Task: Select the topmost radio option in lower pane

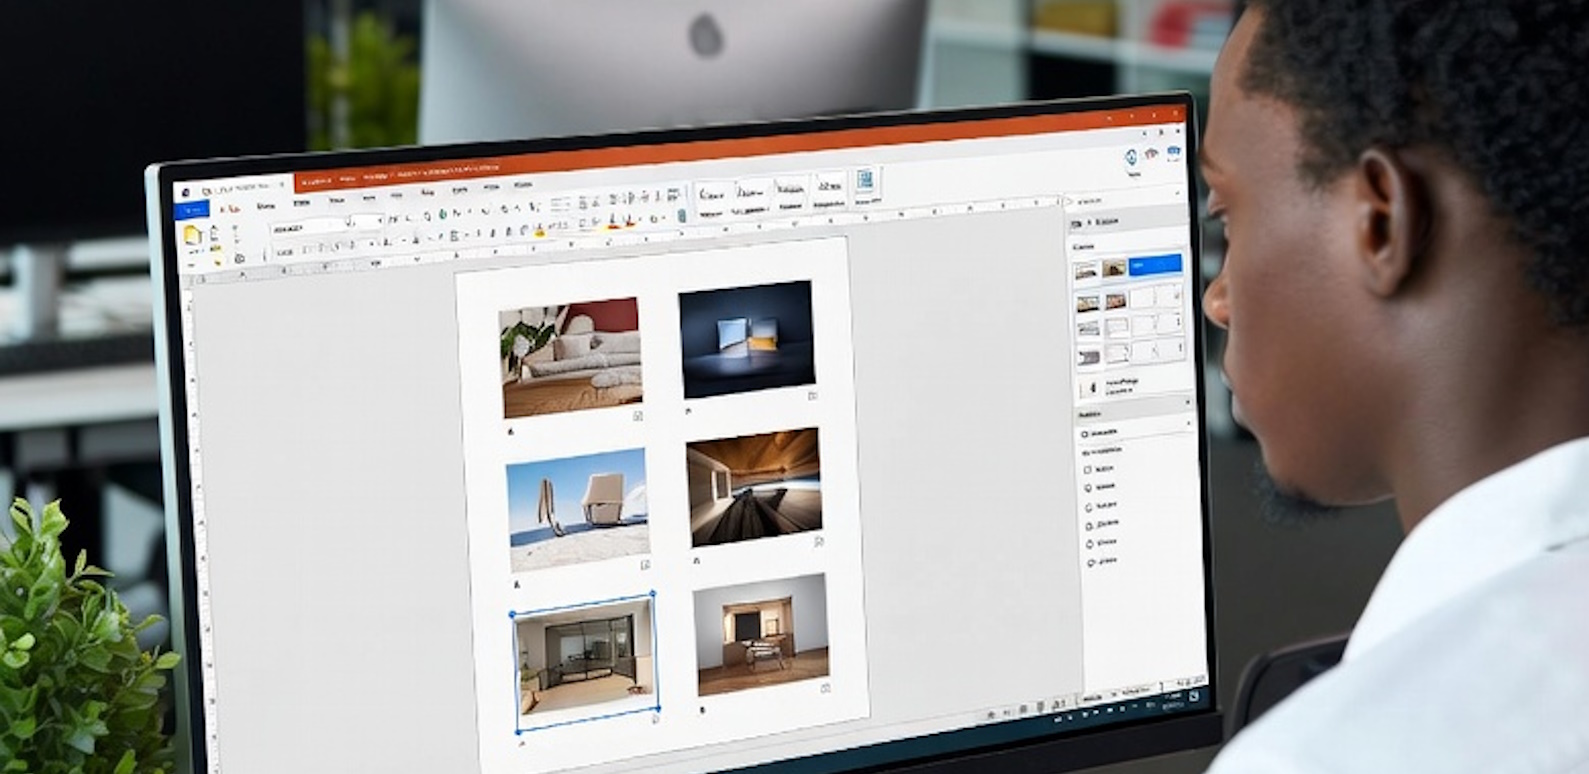Action: pyautogui.click(x=1085, y=434)
